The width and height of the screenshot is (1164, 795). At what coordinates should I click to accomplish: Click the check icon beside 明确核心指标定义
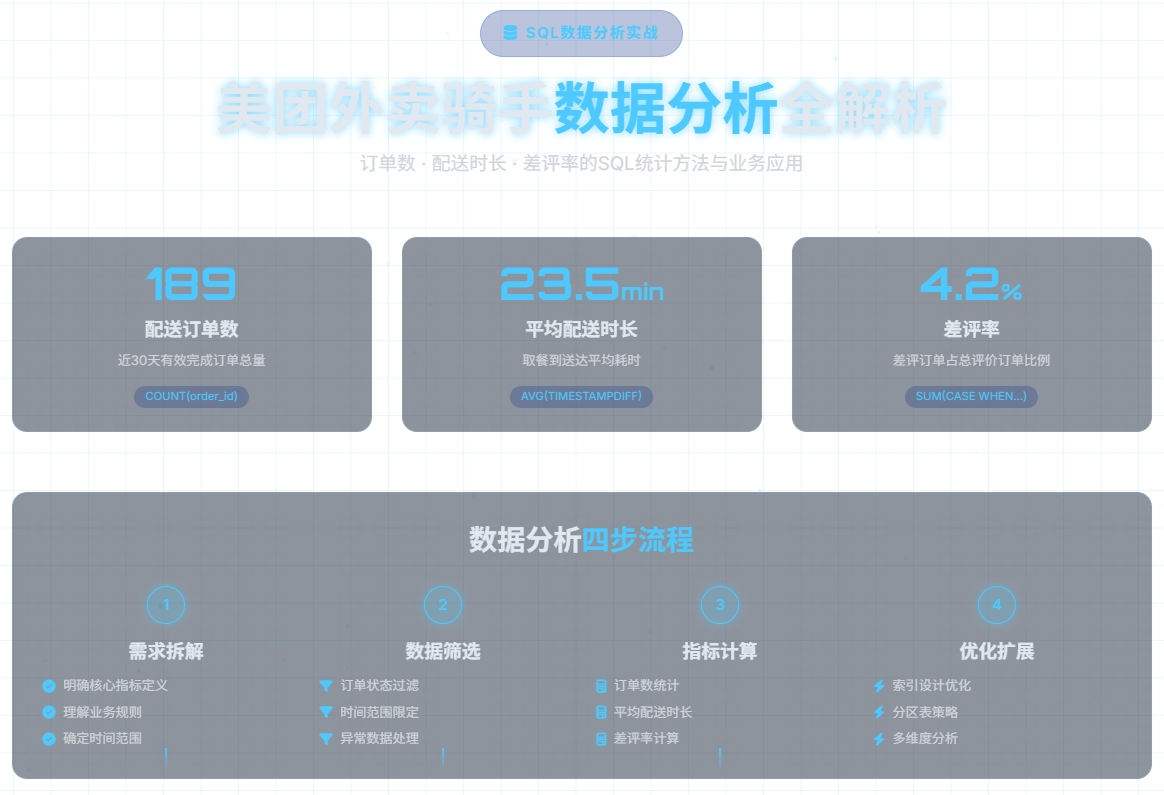click(x=49, y=686)
